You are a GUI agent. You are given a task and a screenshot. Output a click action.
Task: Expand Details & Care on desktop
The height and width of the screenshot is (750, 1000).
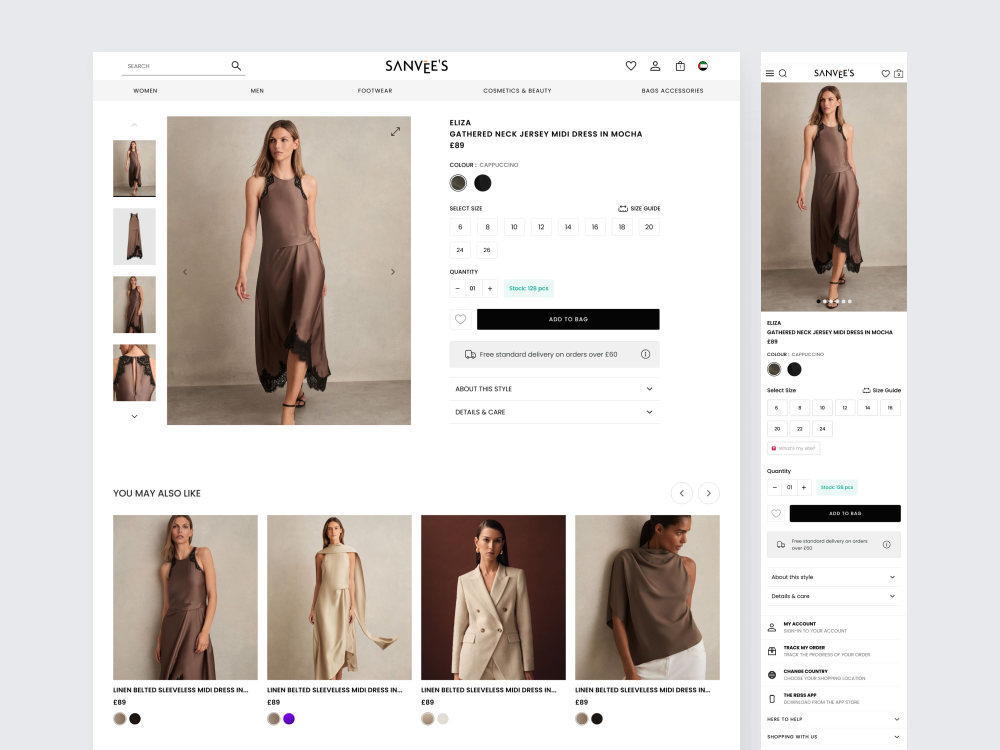[554, 412]
